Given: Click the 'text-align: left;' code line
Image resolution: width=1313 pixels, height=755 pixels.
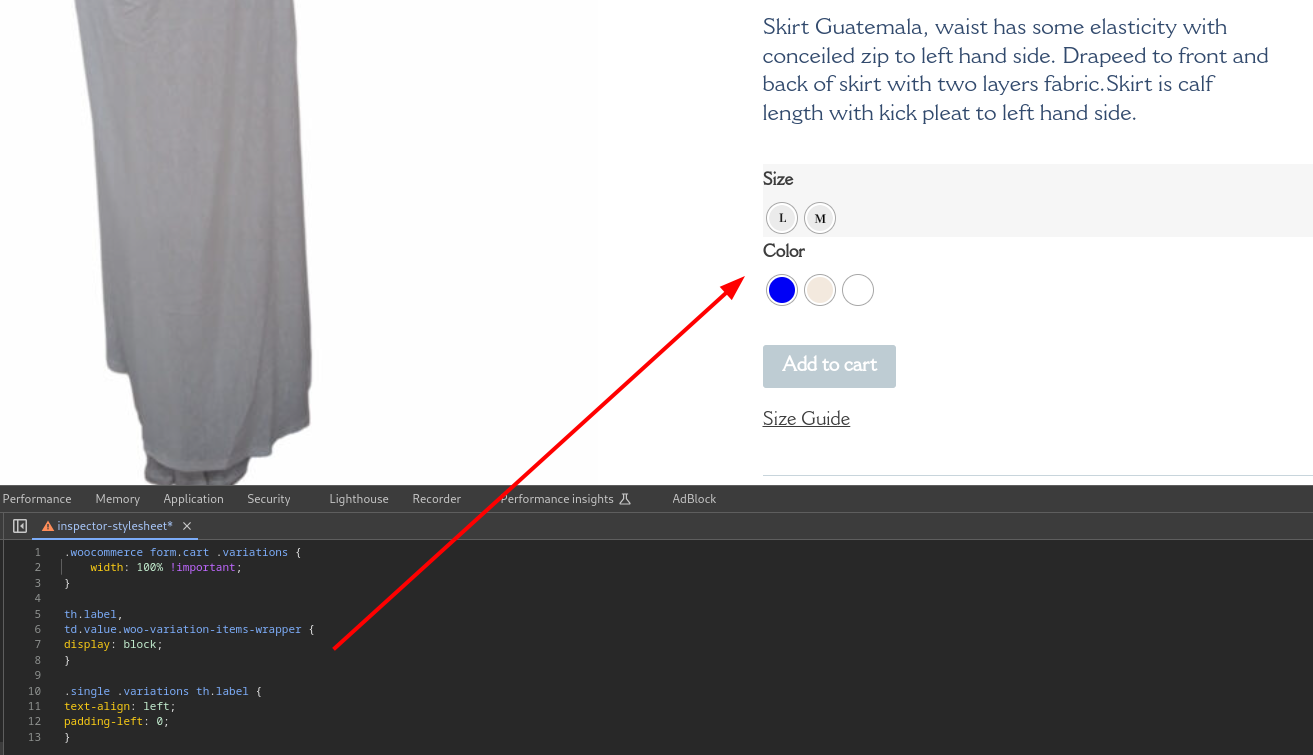Looking at the screenshot, I should coord(119,706).
